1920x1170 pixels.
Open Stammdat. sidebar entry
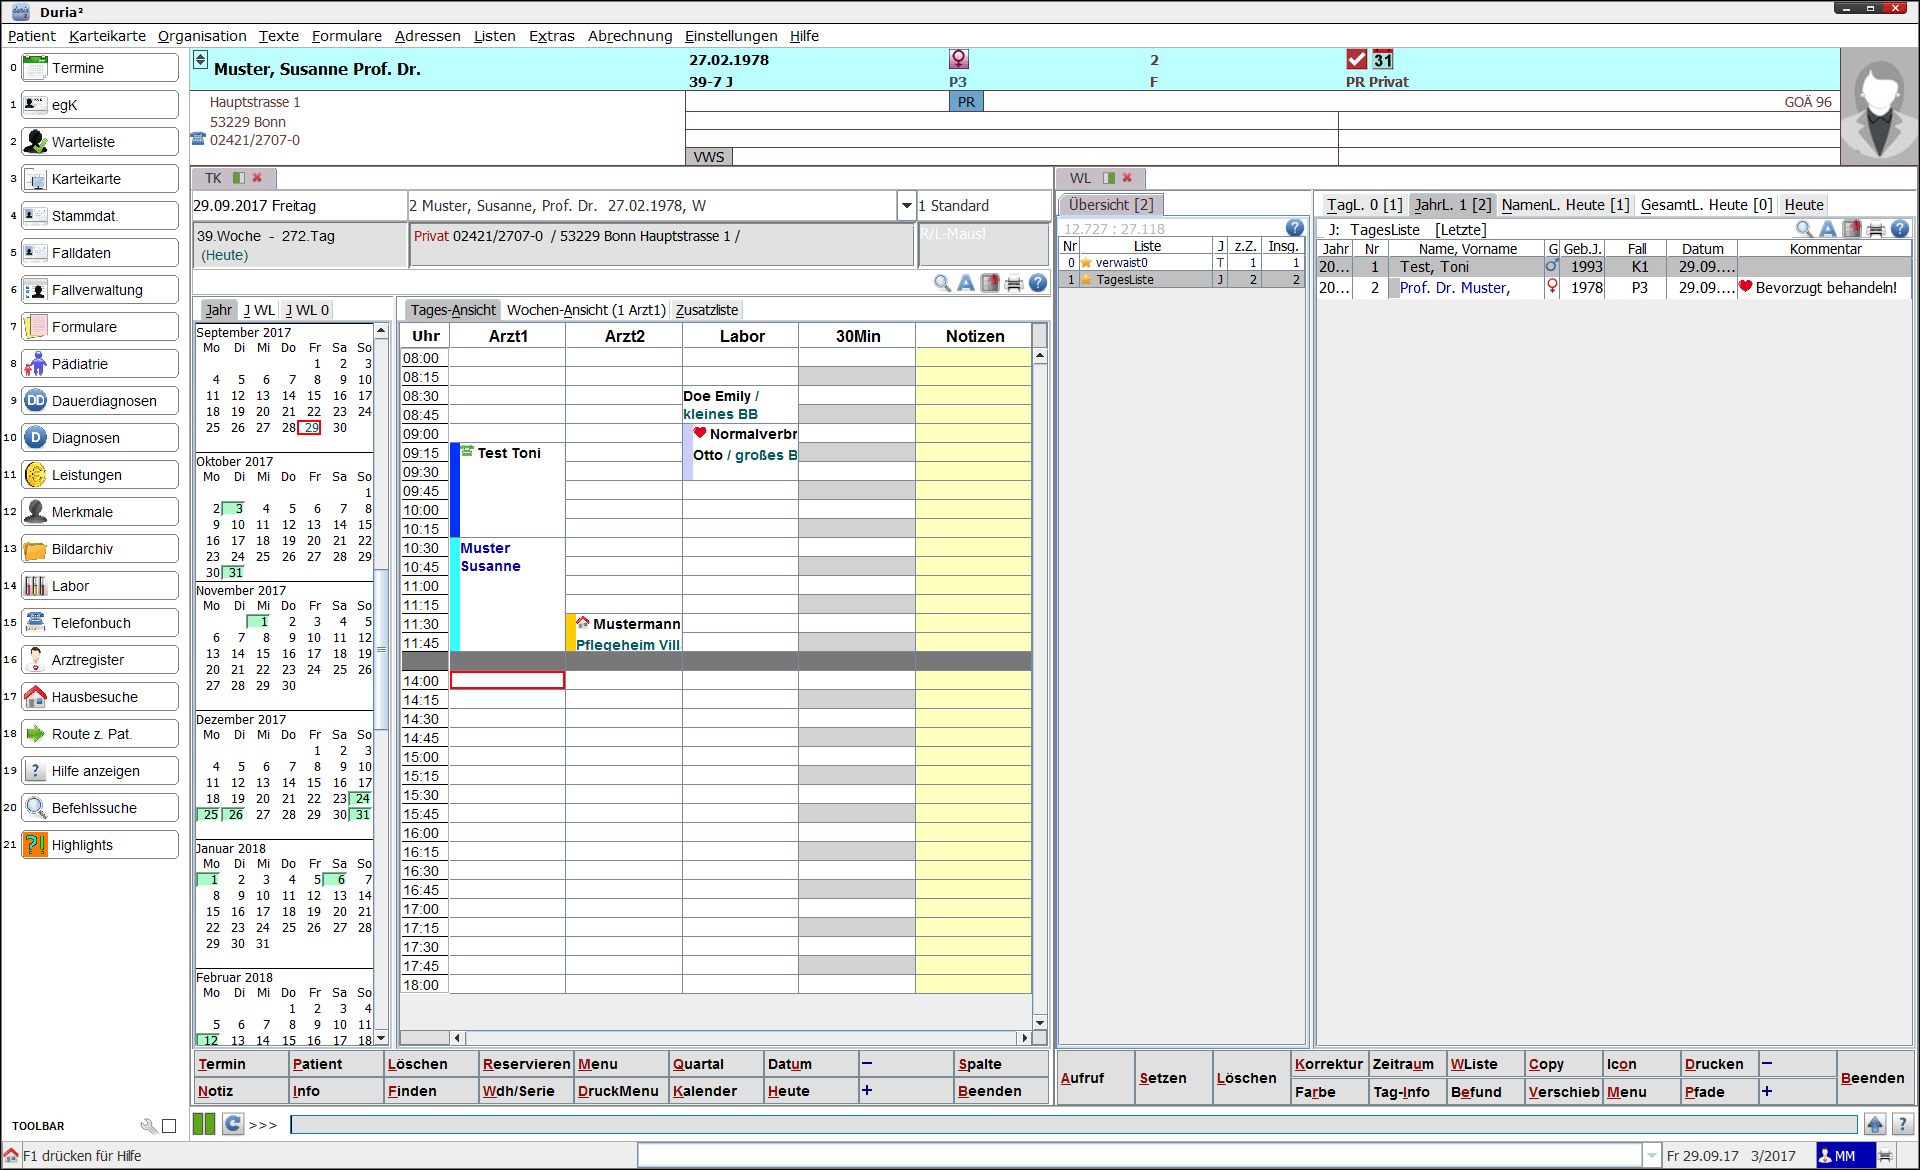[x=99, y=216]
